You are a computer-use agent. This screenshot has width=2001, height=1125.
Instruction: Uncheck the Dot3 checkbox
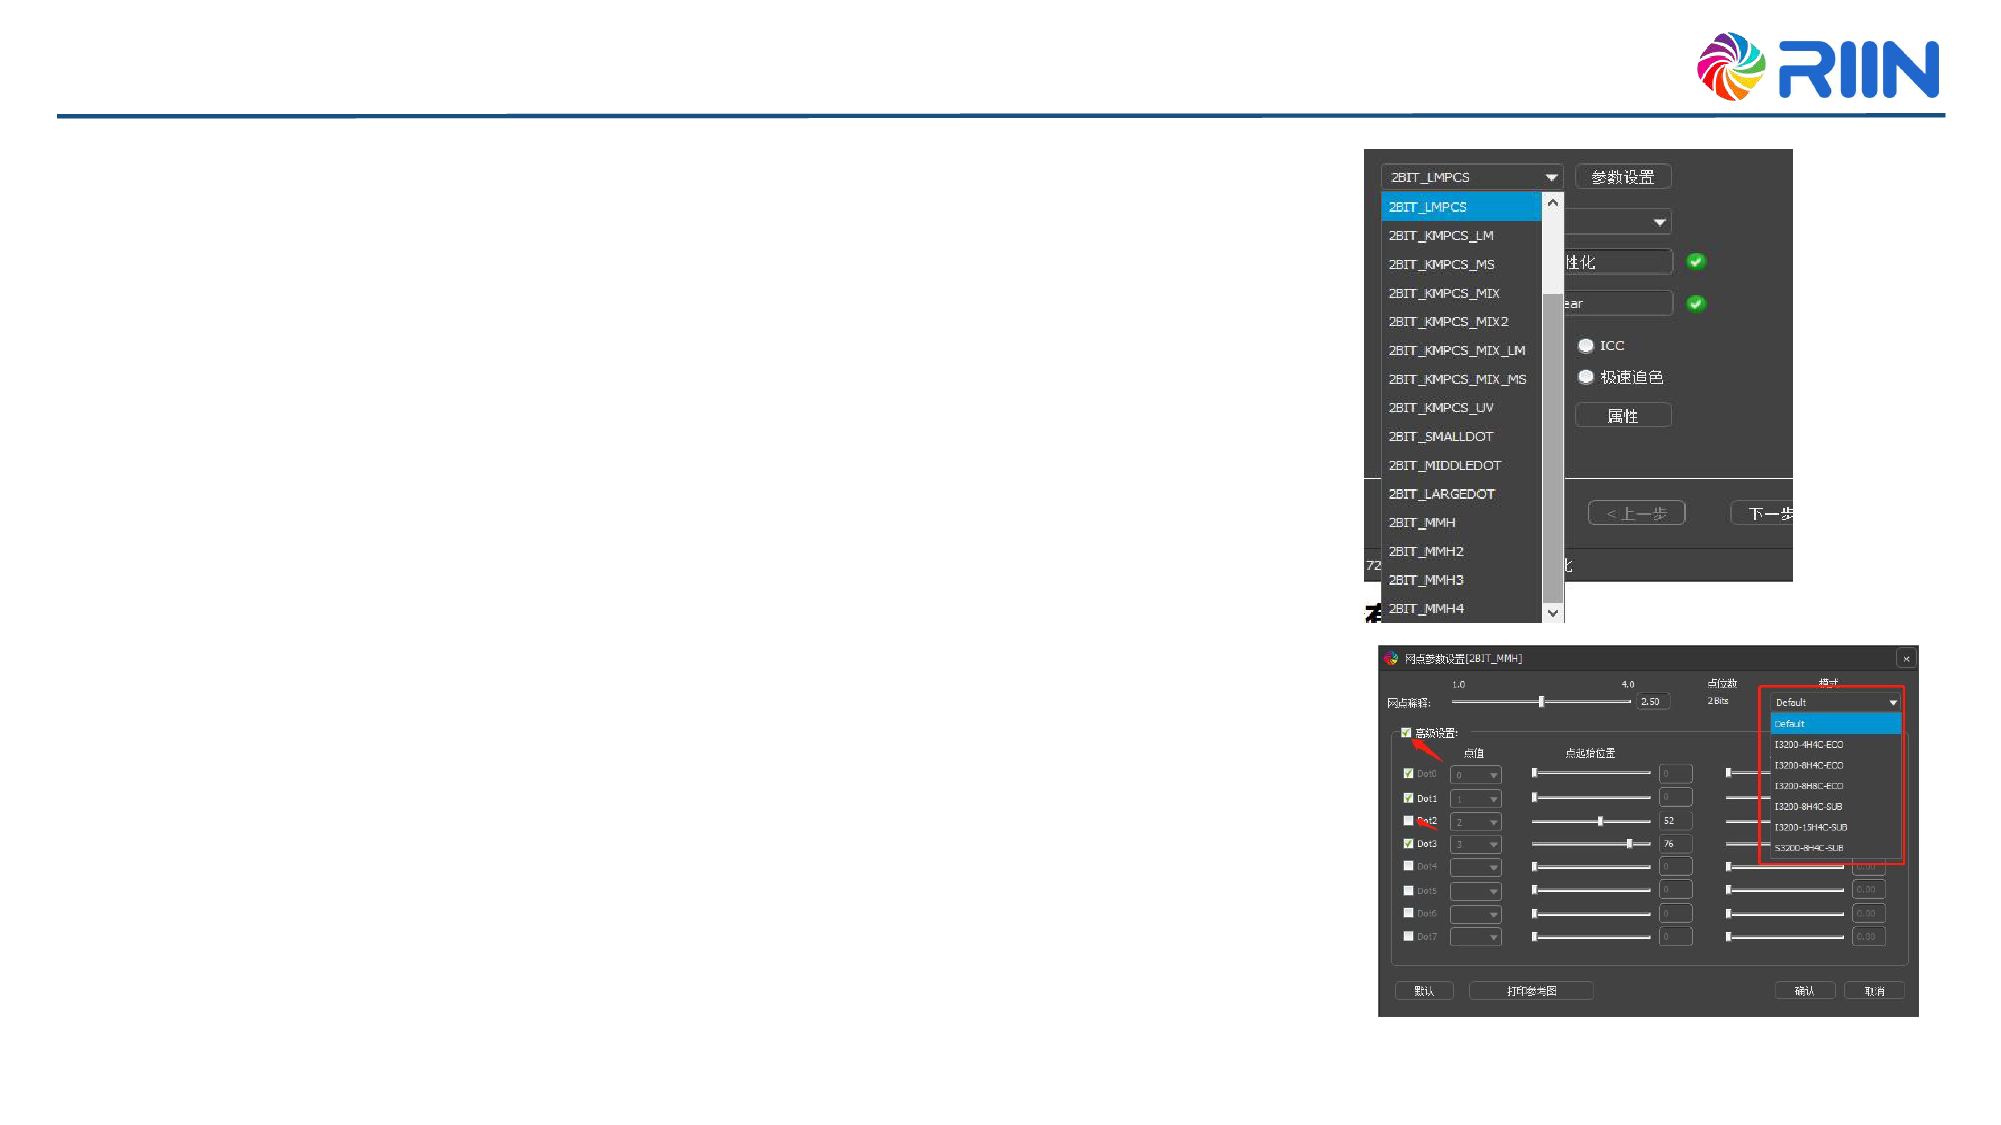pyautogui.click(x=1408, y=844)
